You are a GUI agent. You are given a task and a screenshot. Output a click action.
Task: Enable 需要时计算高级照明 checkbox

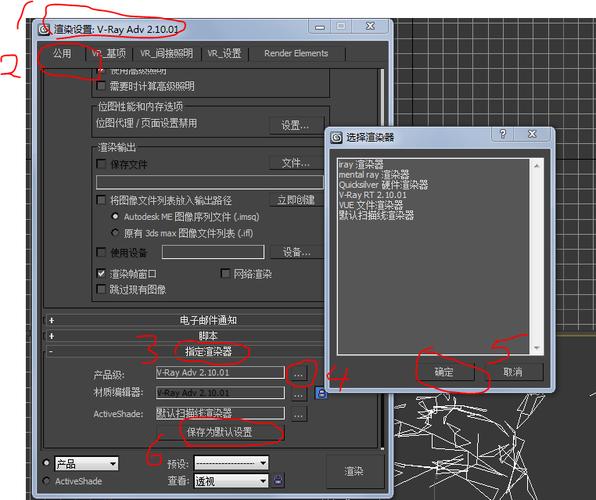pyautogui.click(x=101, y=86)
